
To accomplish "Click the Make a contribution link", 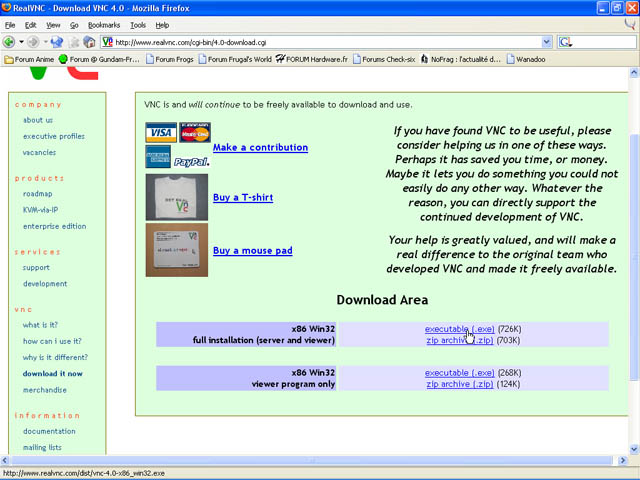I will 260,147.
